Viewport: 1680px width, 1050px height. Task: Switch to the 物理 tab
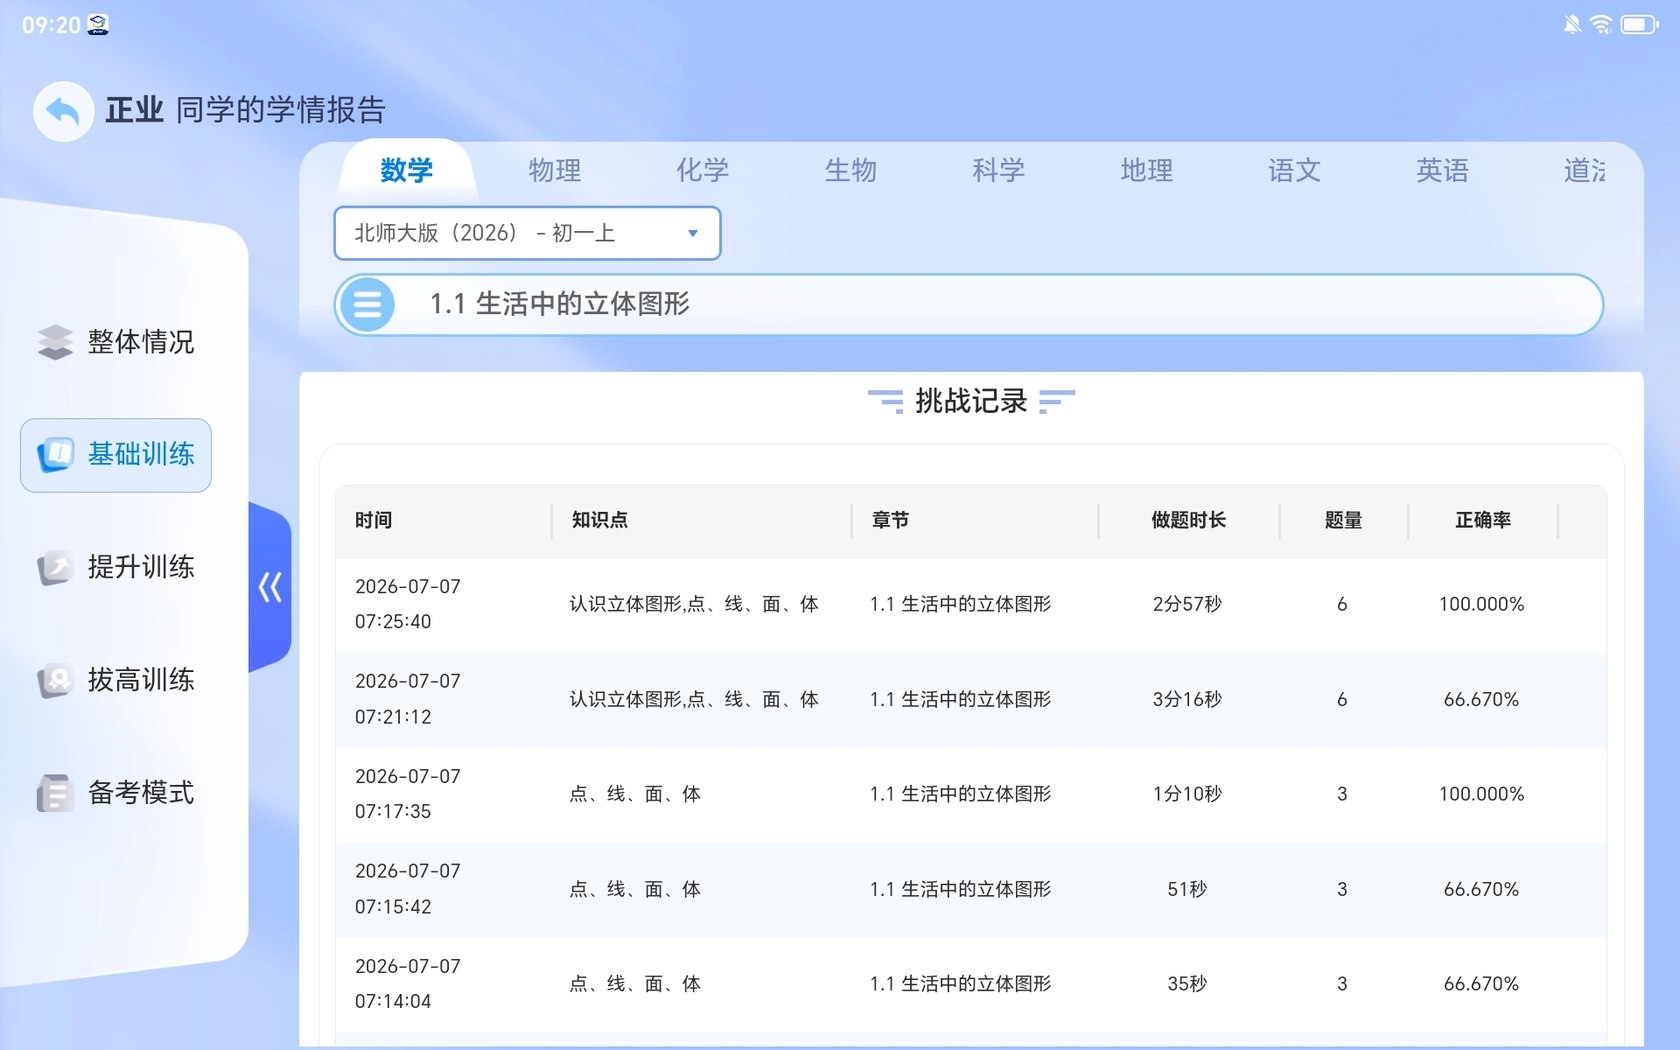(555, 170)
